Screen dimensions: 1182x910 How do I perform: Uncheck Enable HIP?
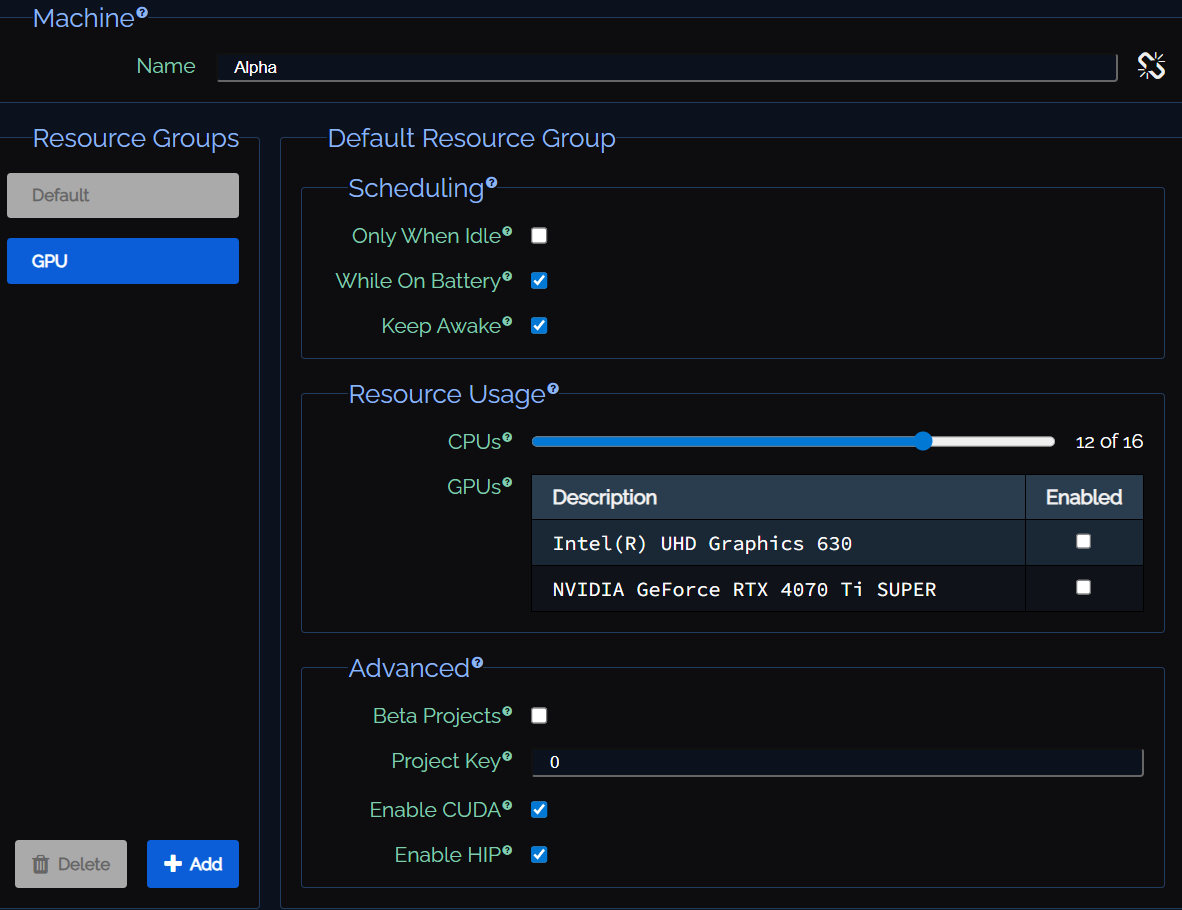tap(539, 855)
